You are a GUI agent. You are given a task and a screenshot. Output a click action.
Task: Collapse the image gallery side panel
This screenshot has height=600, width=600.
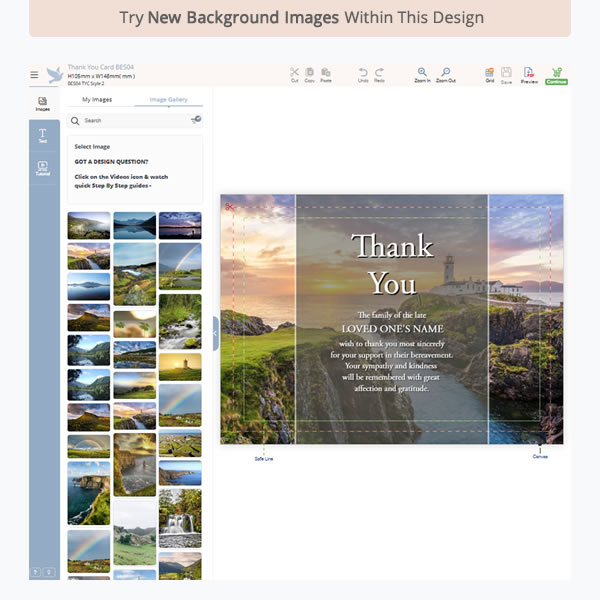215,333
